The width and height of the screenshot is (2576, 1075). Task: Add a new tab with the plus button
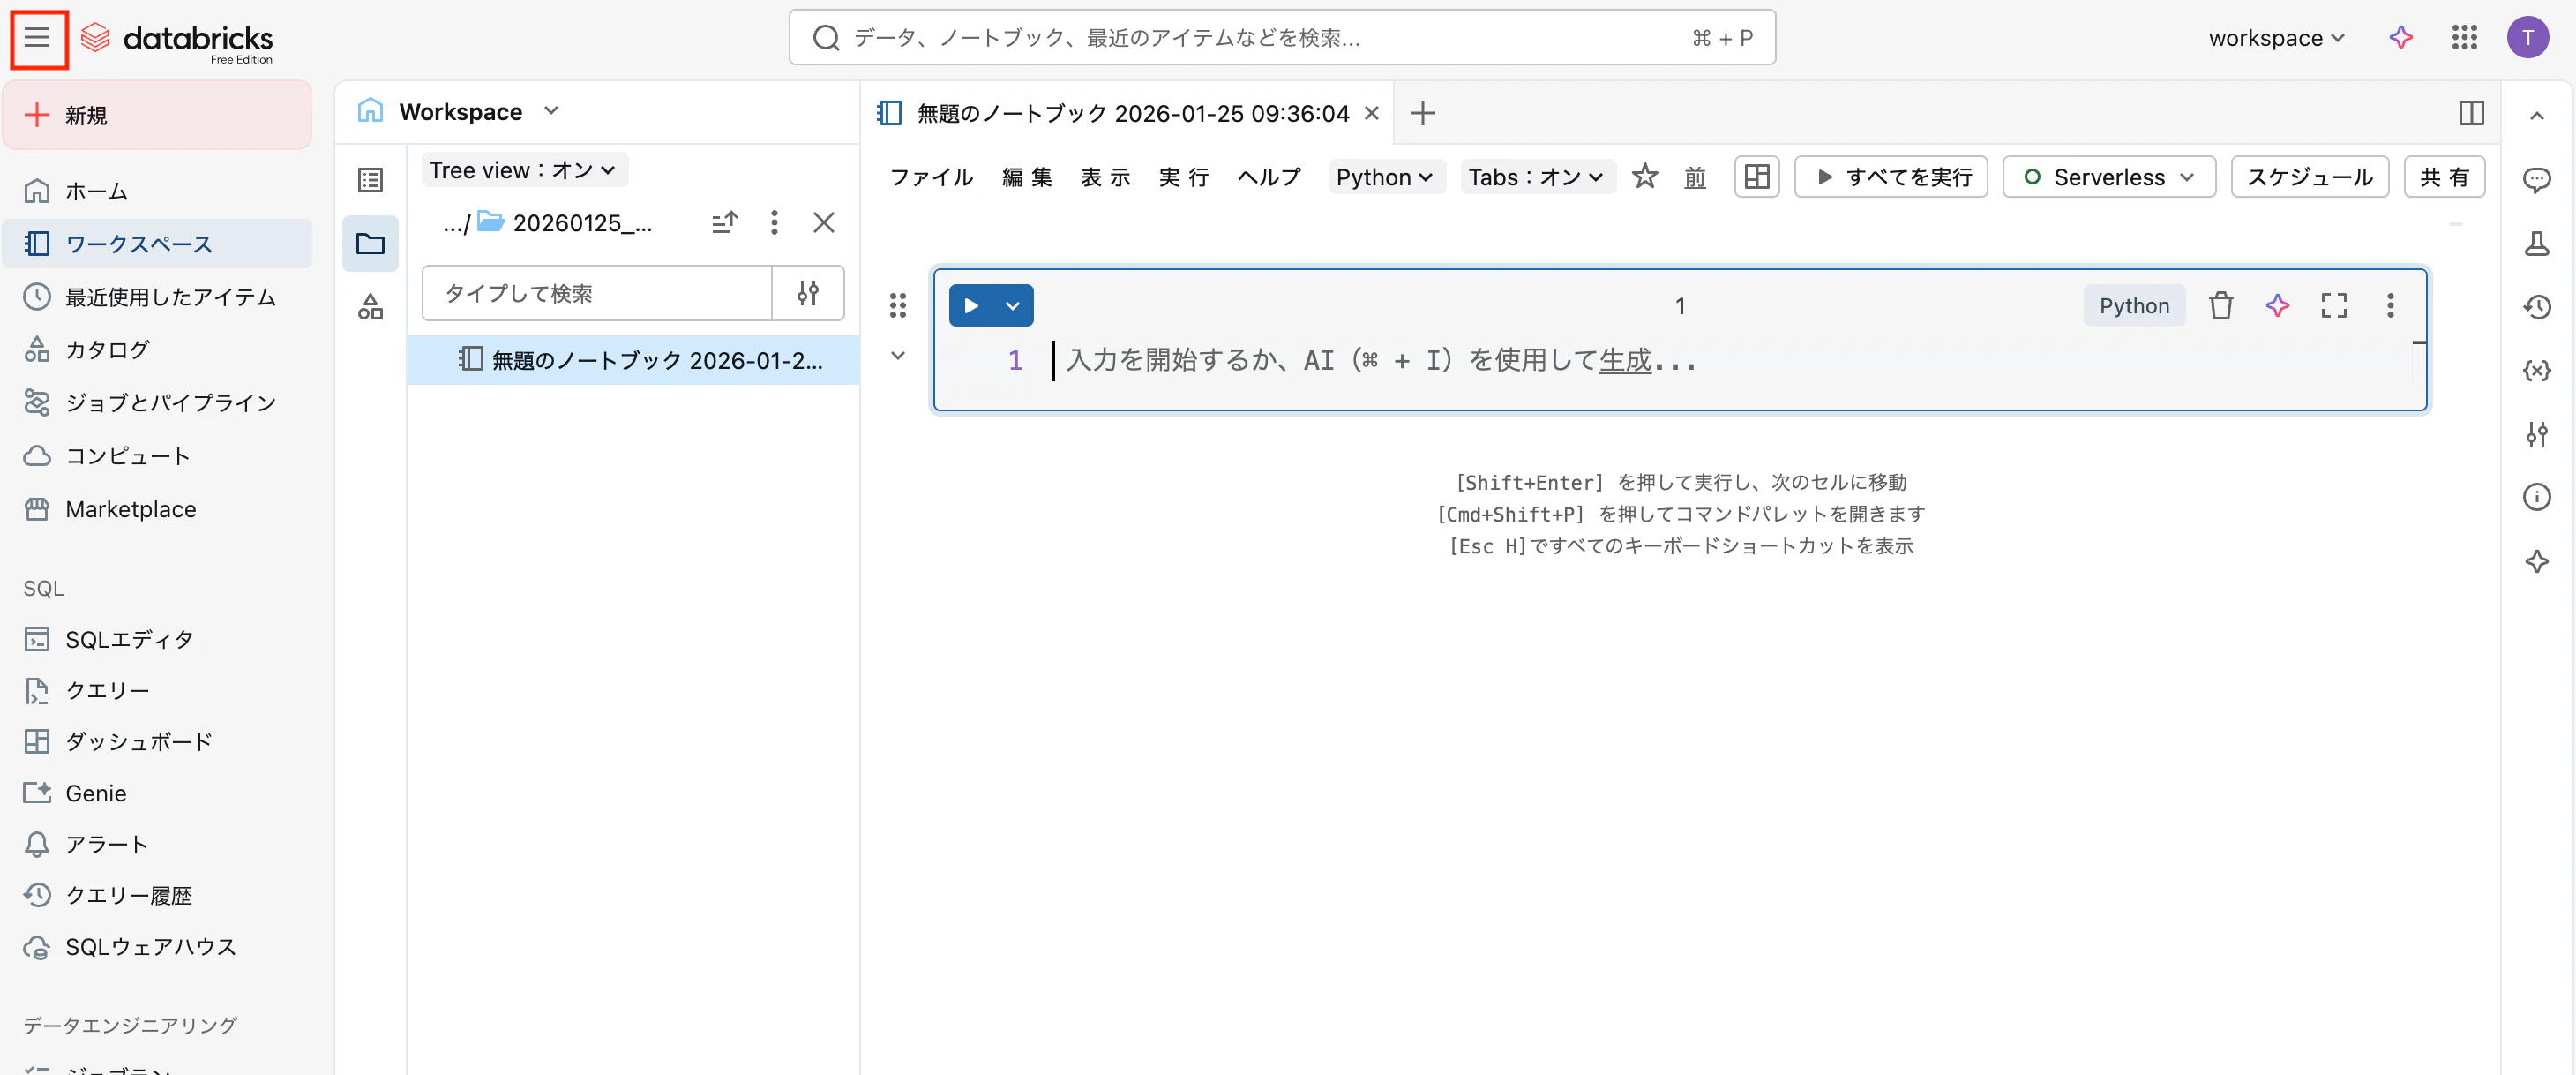pyautogui.click(x=1422, y=113)
